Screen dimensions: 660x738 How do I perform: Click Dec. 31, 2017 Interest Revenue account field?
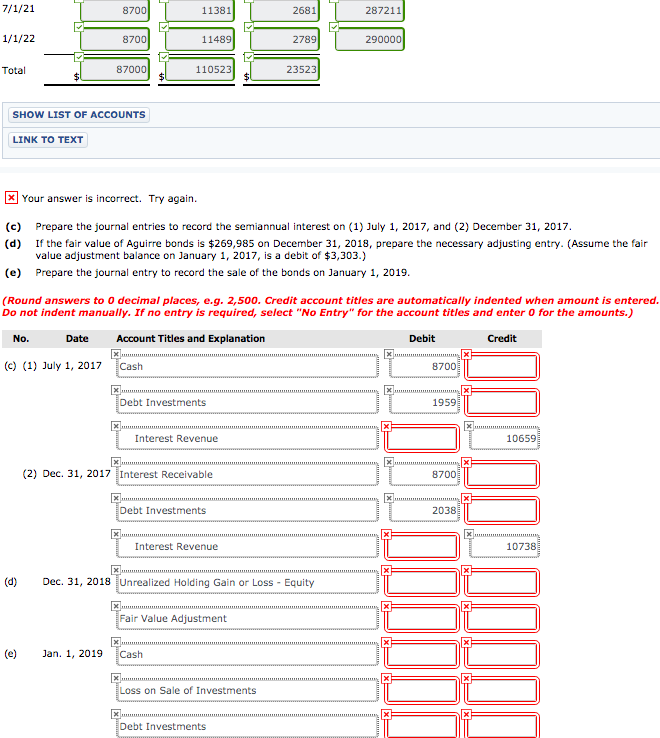point(247,546)
